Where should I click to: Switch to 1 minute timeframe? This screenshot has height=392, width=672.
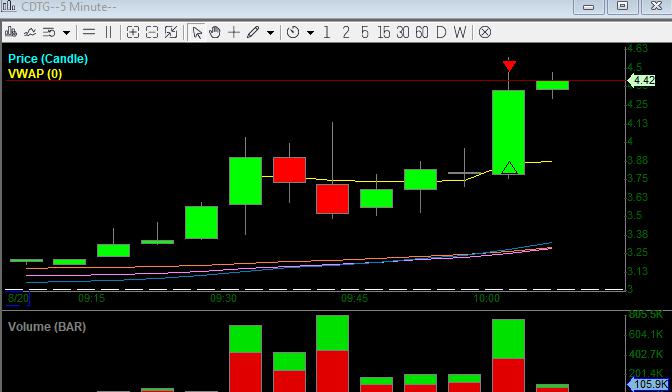327,32
